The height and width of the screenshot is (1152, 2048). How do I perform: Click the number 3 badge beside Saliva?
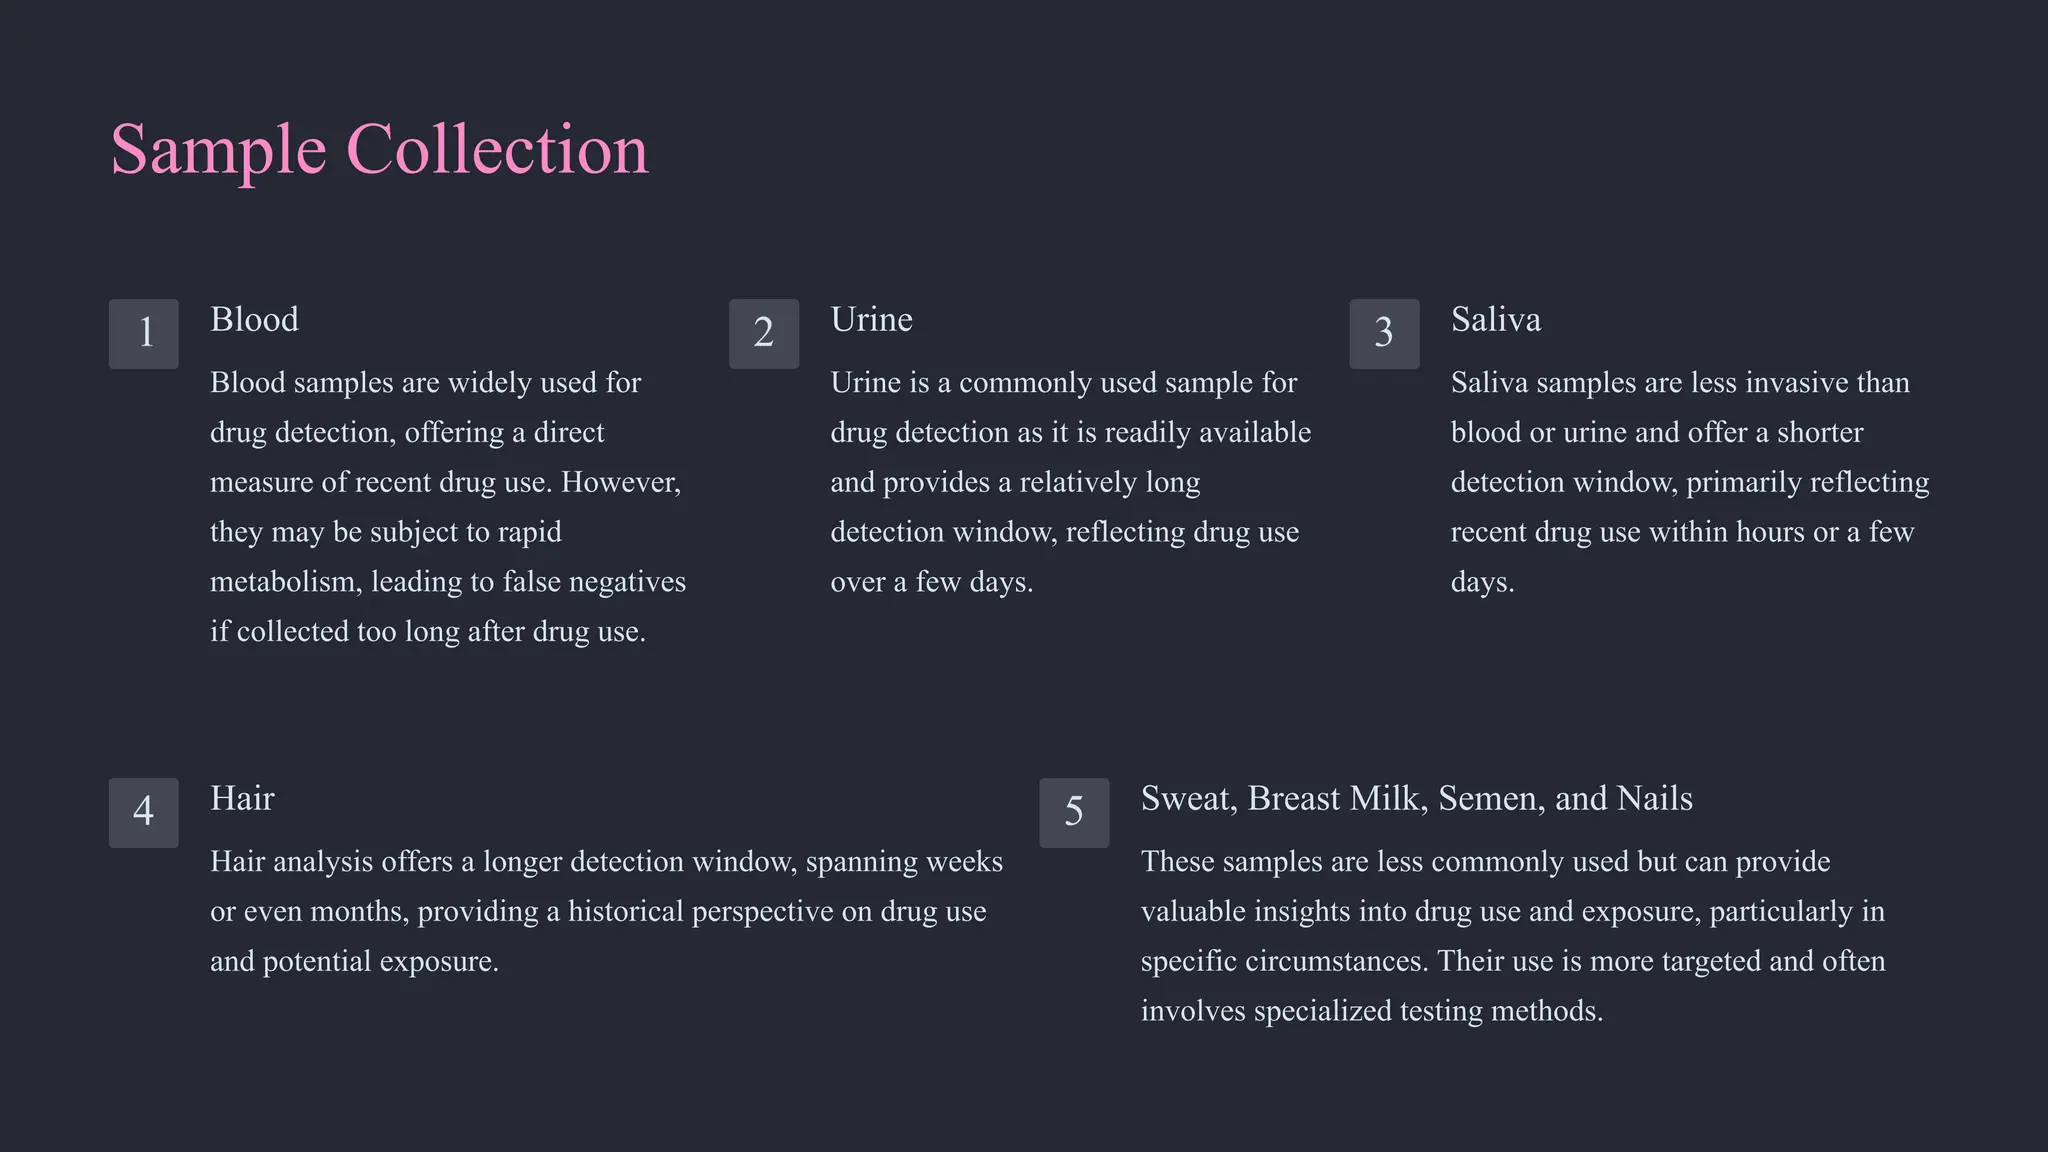[x=1384, y=334]
